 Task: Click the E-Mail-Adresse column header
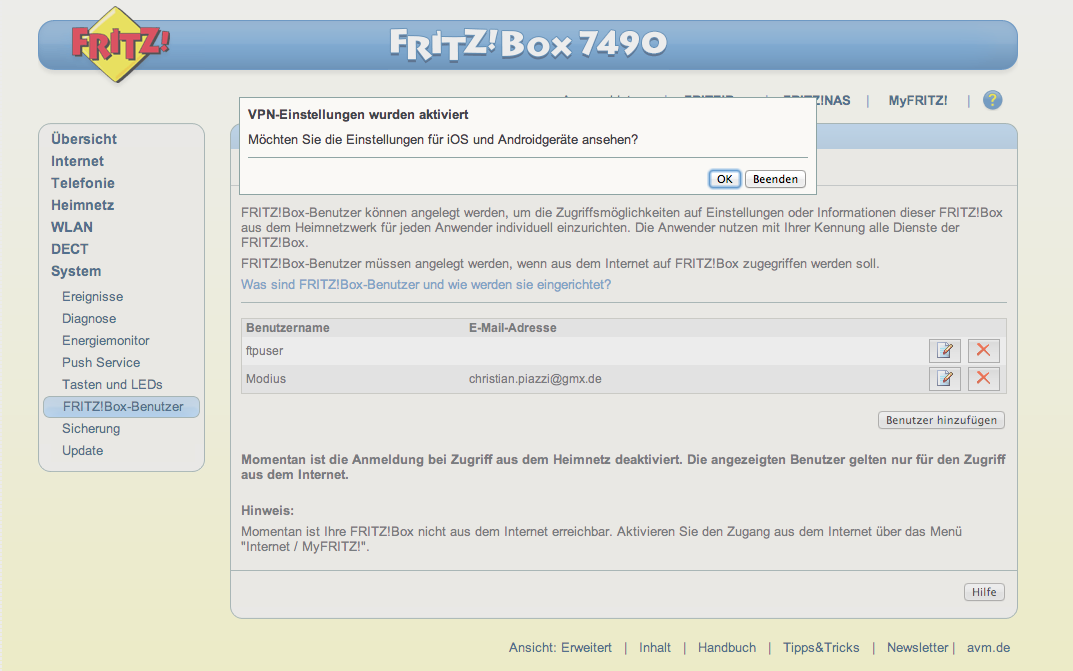point(513,328)
